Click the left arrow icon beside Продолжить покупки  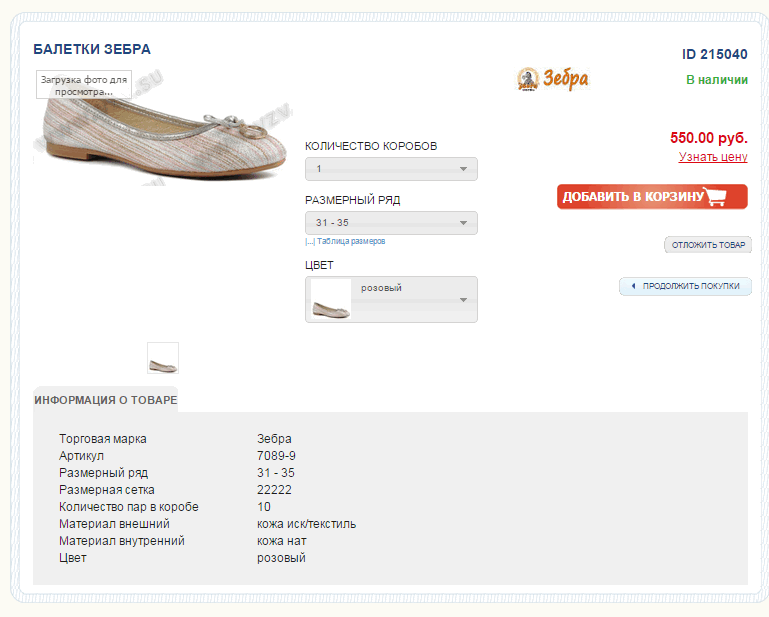pos(633,287)
